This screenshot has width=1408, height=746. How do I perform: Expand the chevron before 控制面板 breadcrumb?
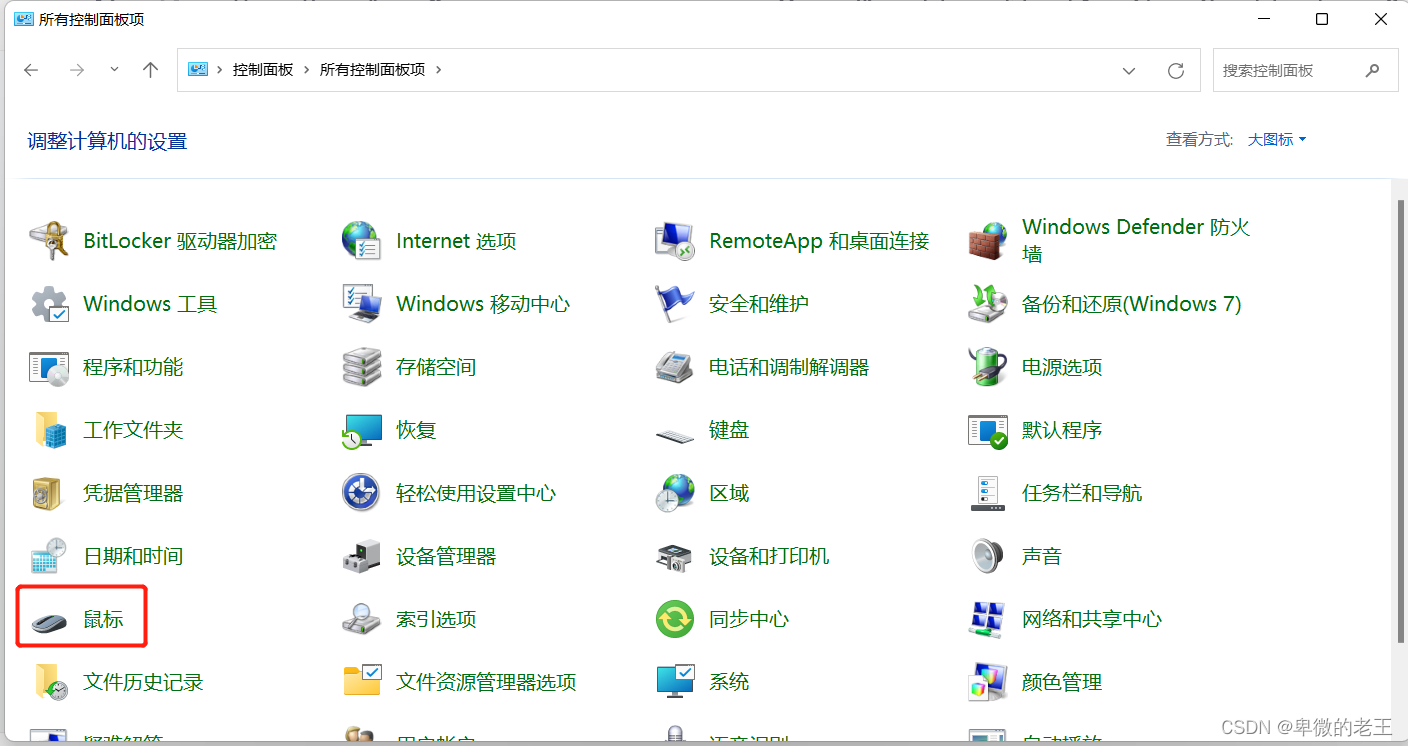click(x=219, y=70)
